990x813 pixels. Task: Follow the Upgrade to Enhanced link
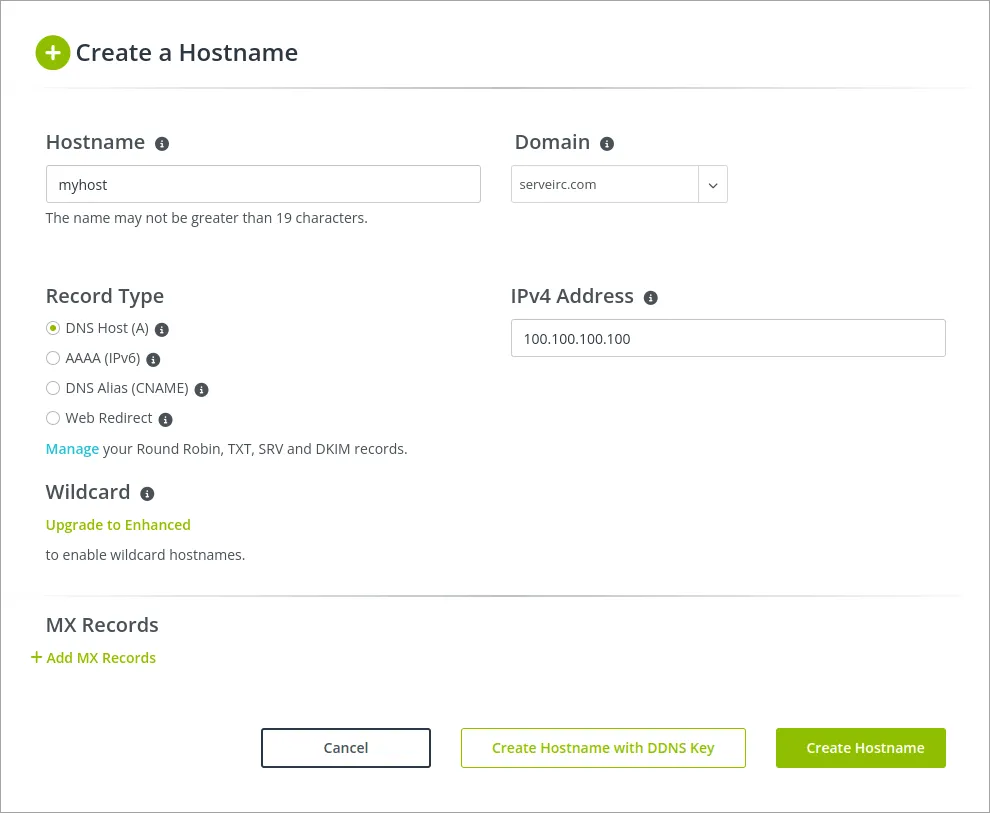coord(118,525)
